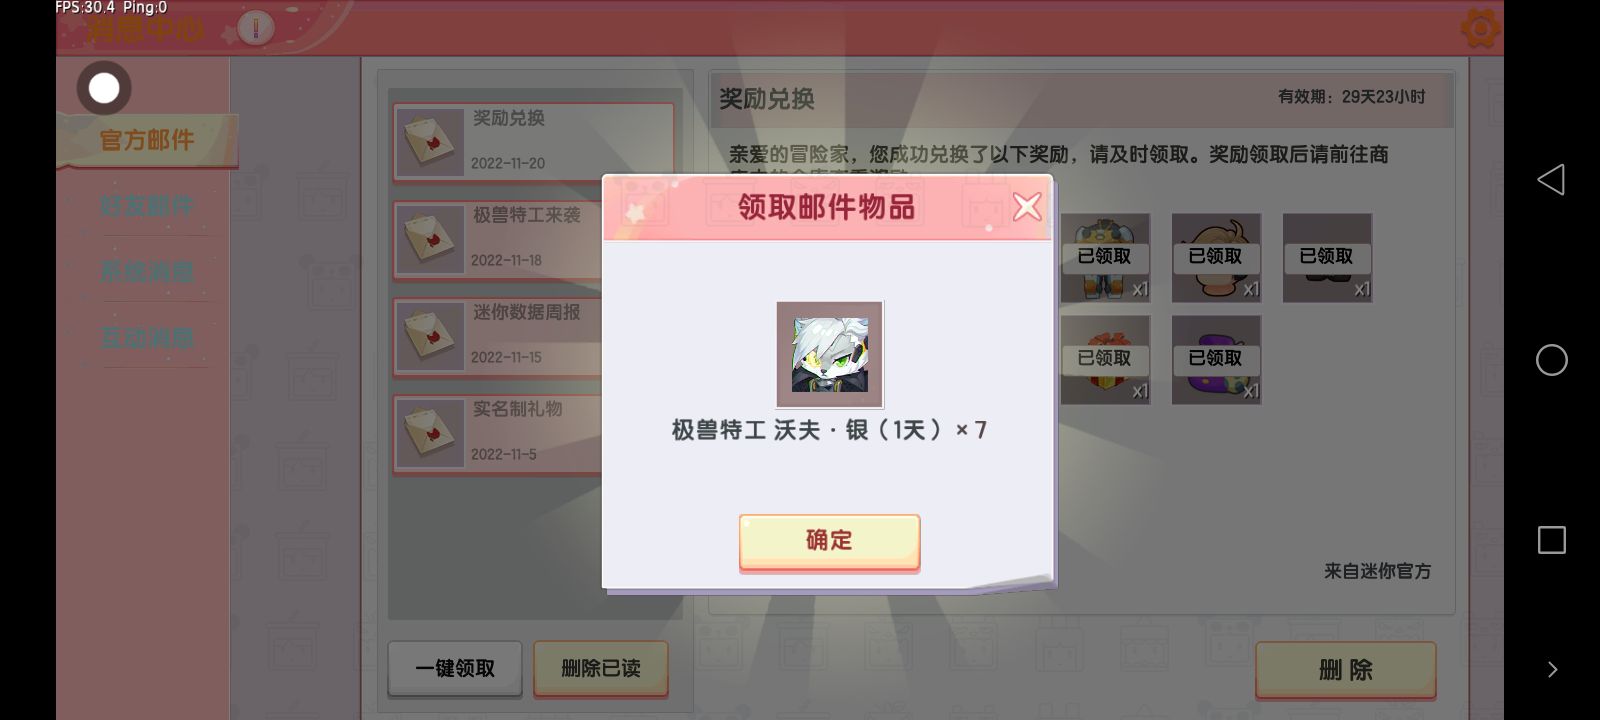Select the 官方邮件 tab
This screenshot has height=720, width=1600.
click(x=147, y=140)
